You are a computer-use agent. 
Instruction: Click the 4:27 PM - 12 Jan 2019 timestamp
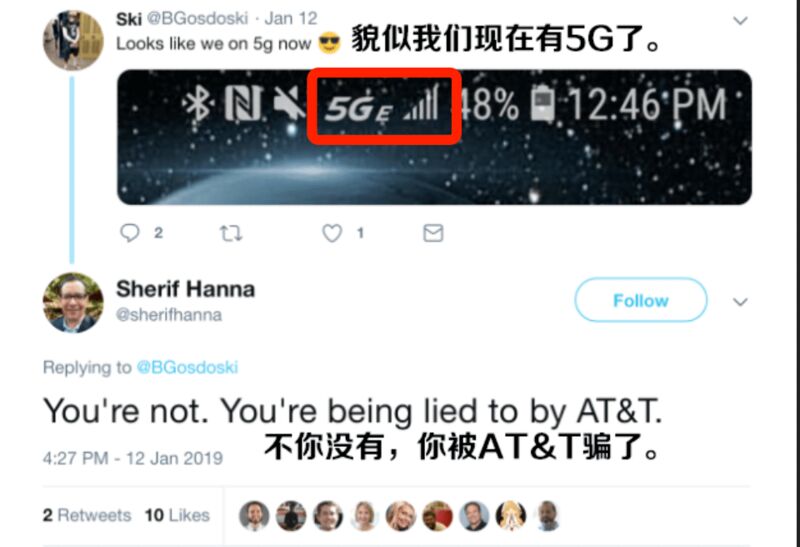(x=133, y=458)
